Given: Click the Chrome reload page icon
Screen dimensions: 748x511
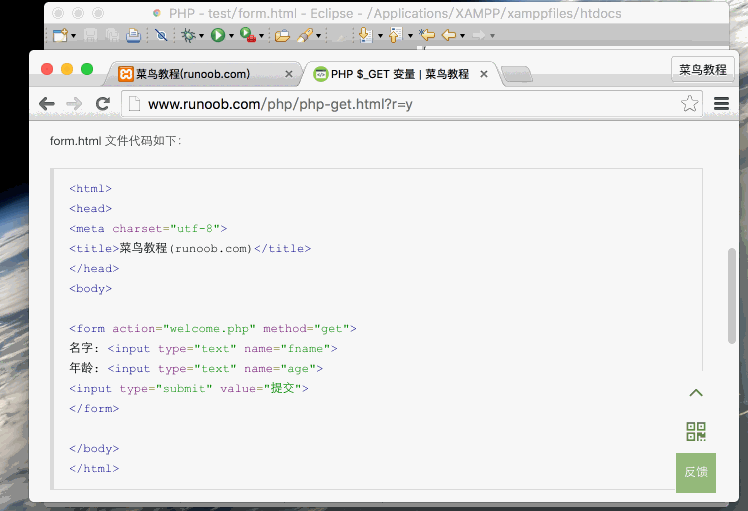Looking at the screenshot, I should point(102,104).
